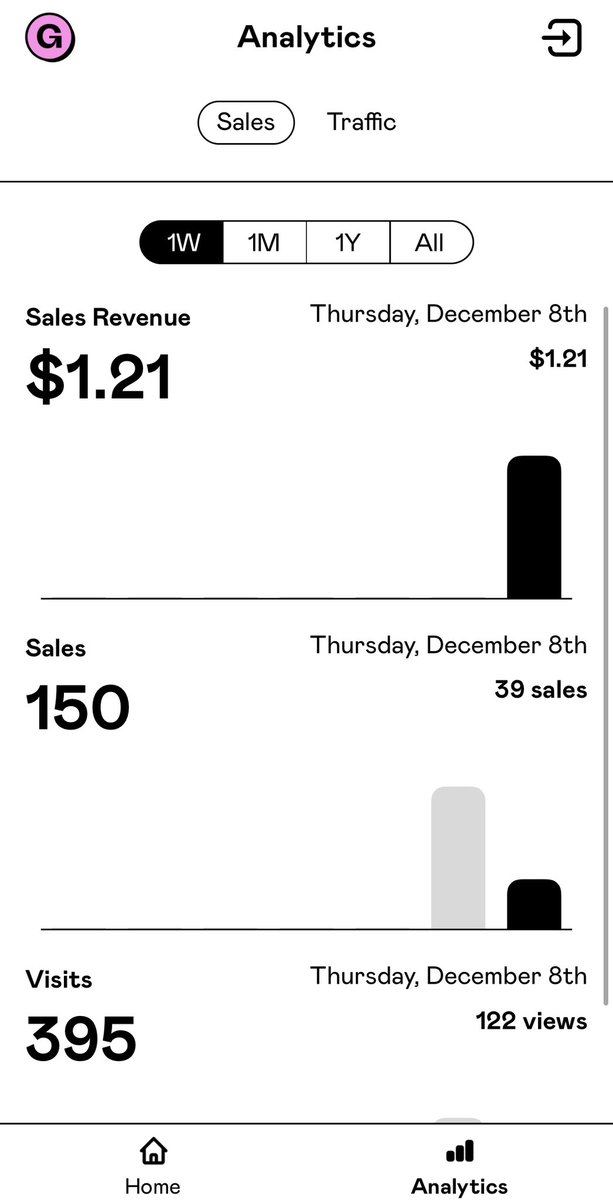This screenshot has width=613, height=1200.
Task: Click the 395 Visits total figure
Action: pos(81,1039)
